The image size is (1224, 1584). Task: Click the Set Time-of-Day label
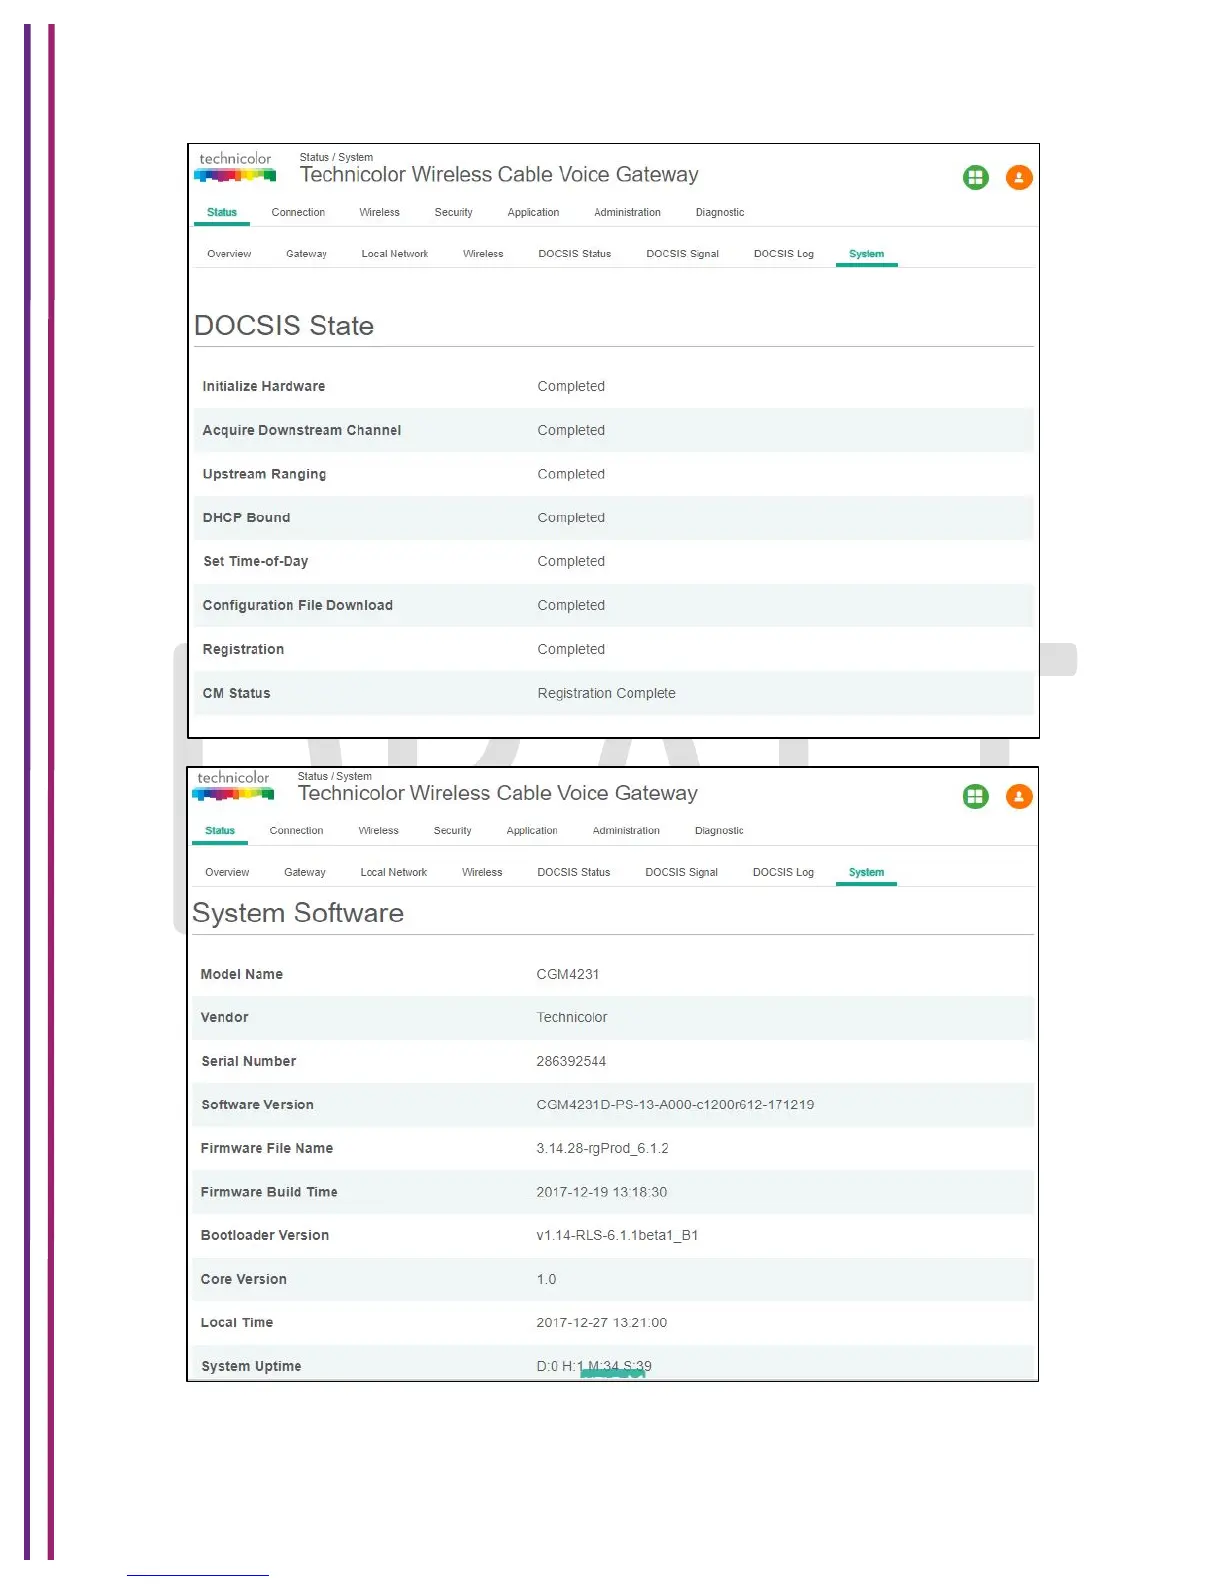point(255,562)
